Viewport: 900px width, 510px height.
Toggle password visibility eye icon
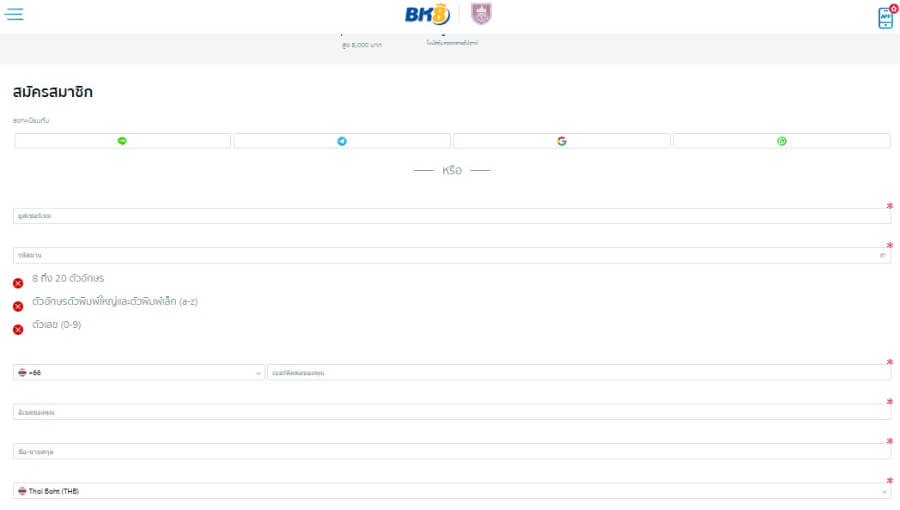[x=882, y=256]
